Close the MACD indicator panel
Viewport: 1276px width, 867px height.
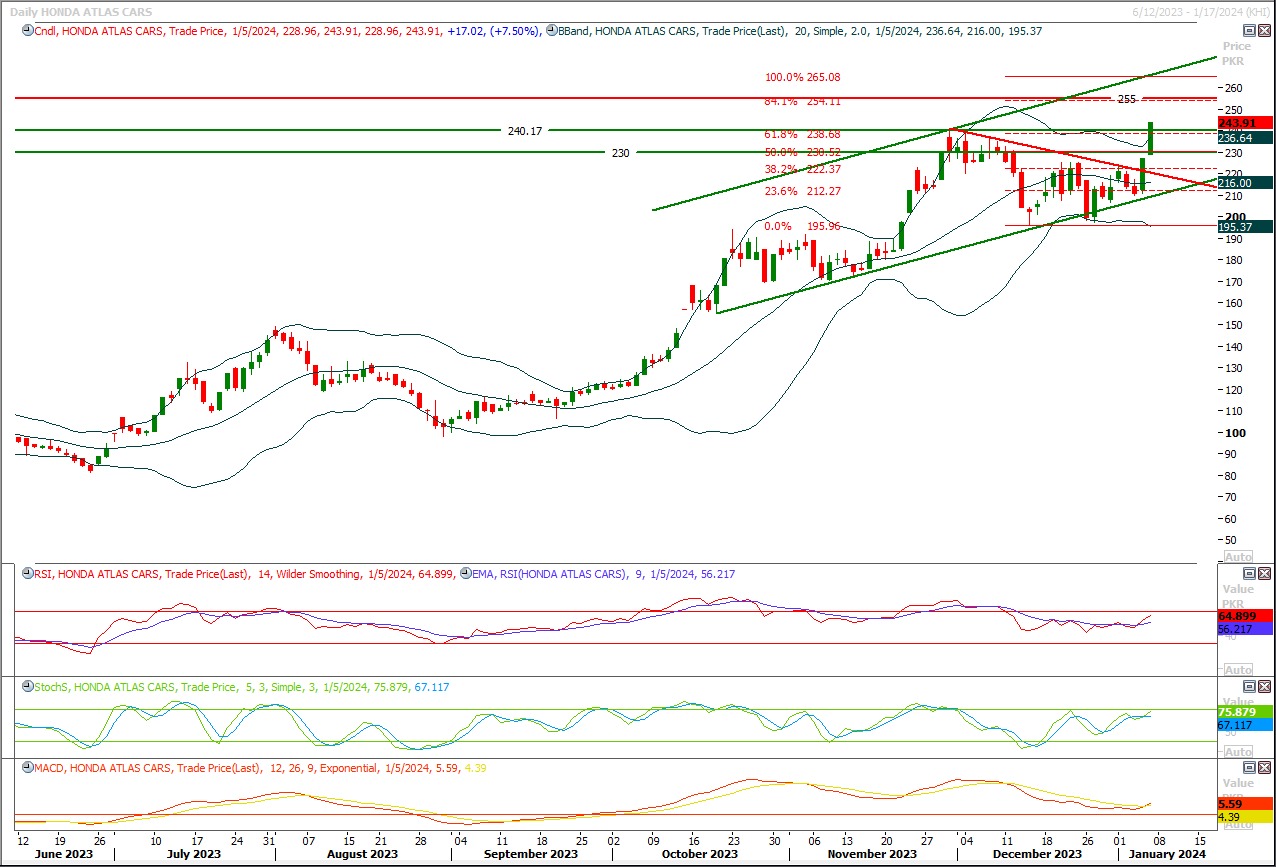[1264, 768]
